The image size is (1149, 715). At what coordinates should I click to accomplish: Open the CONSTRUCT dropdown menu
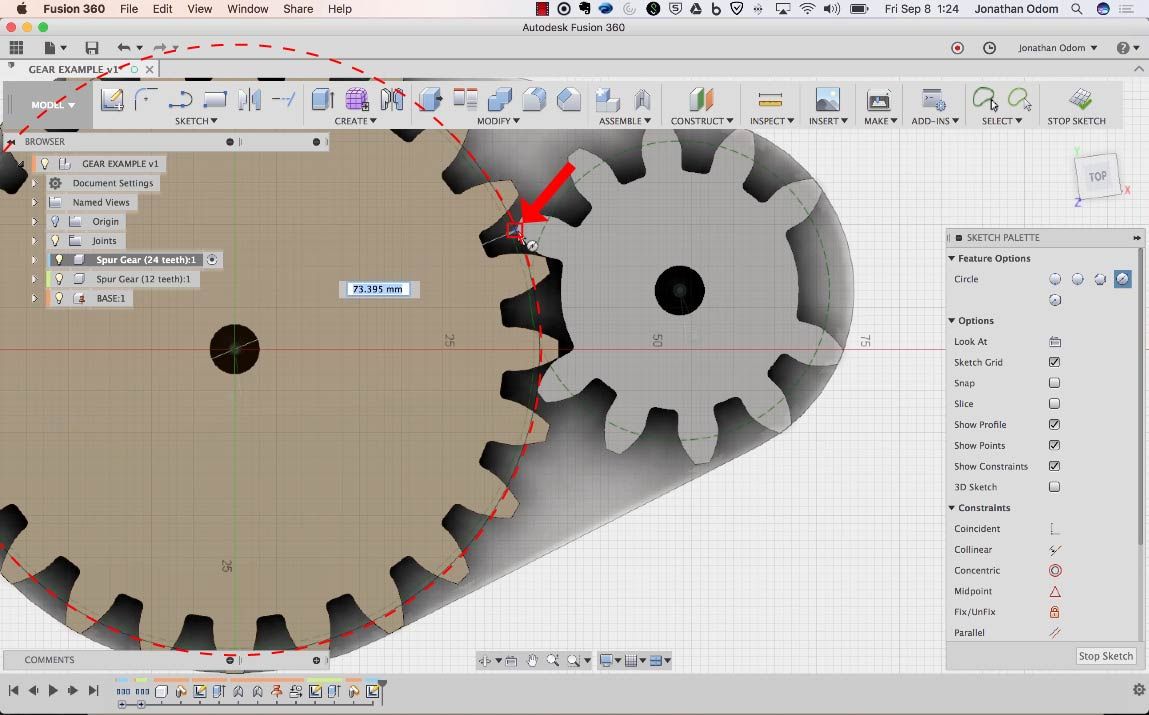coord(702,121)
